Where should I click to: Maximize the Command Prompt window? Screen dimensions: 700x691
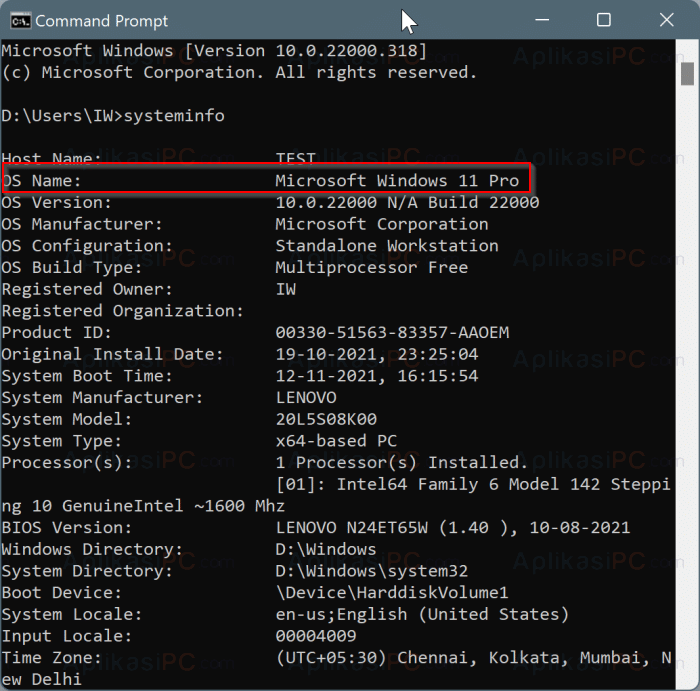click(x=604, y=20)
